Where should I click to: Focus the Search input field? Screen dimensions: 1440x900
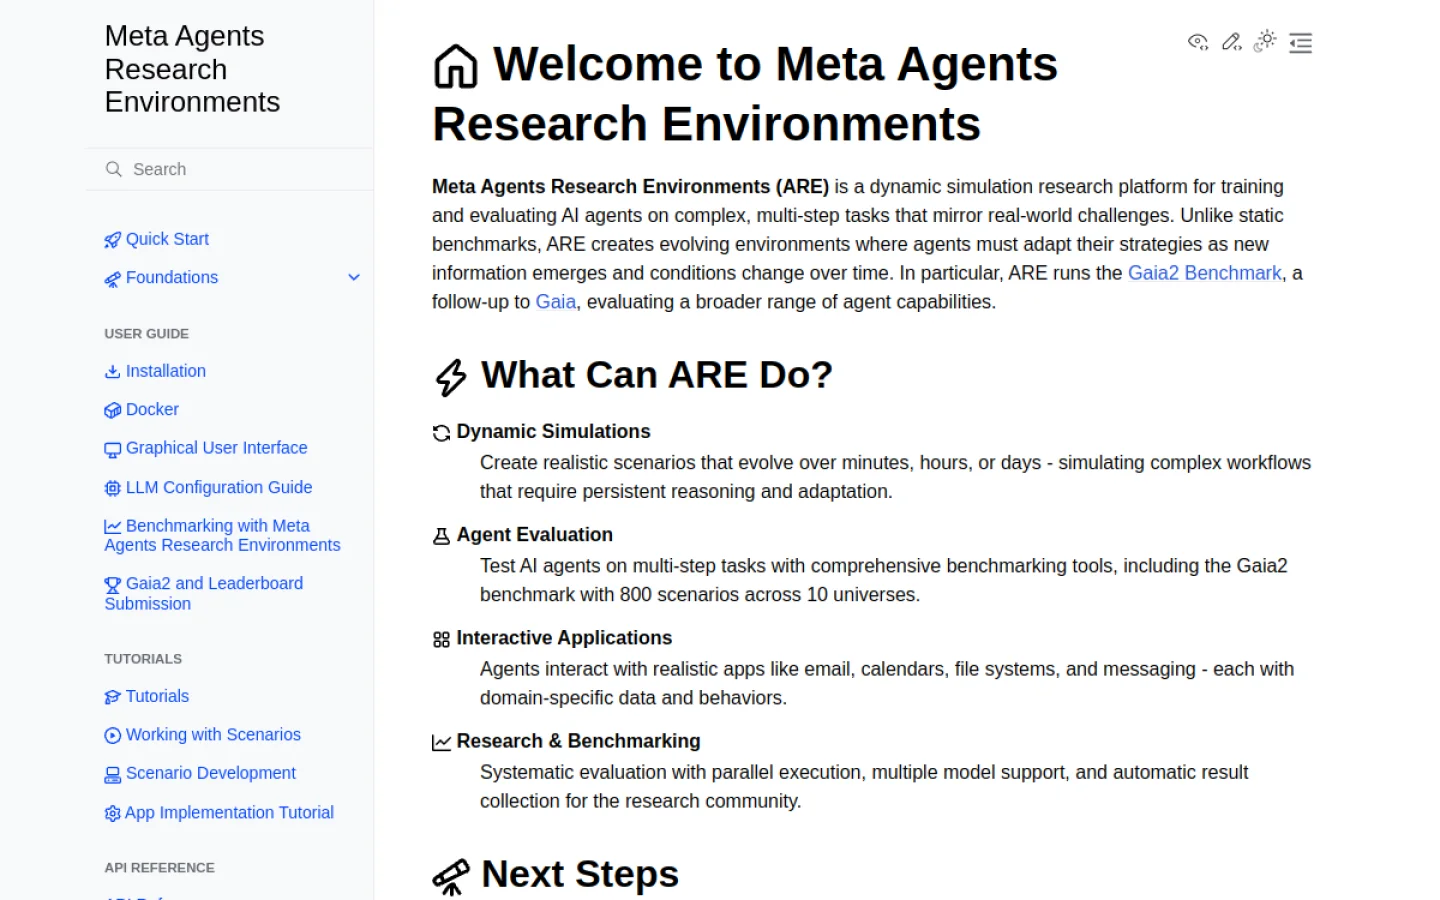[230, 169]
